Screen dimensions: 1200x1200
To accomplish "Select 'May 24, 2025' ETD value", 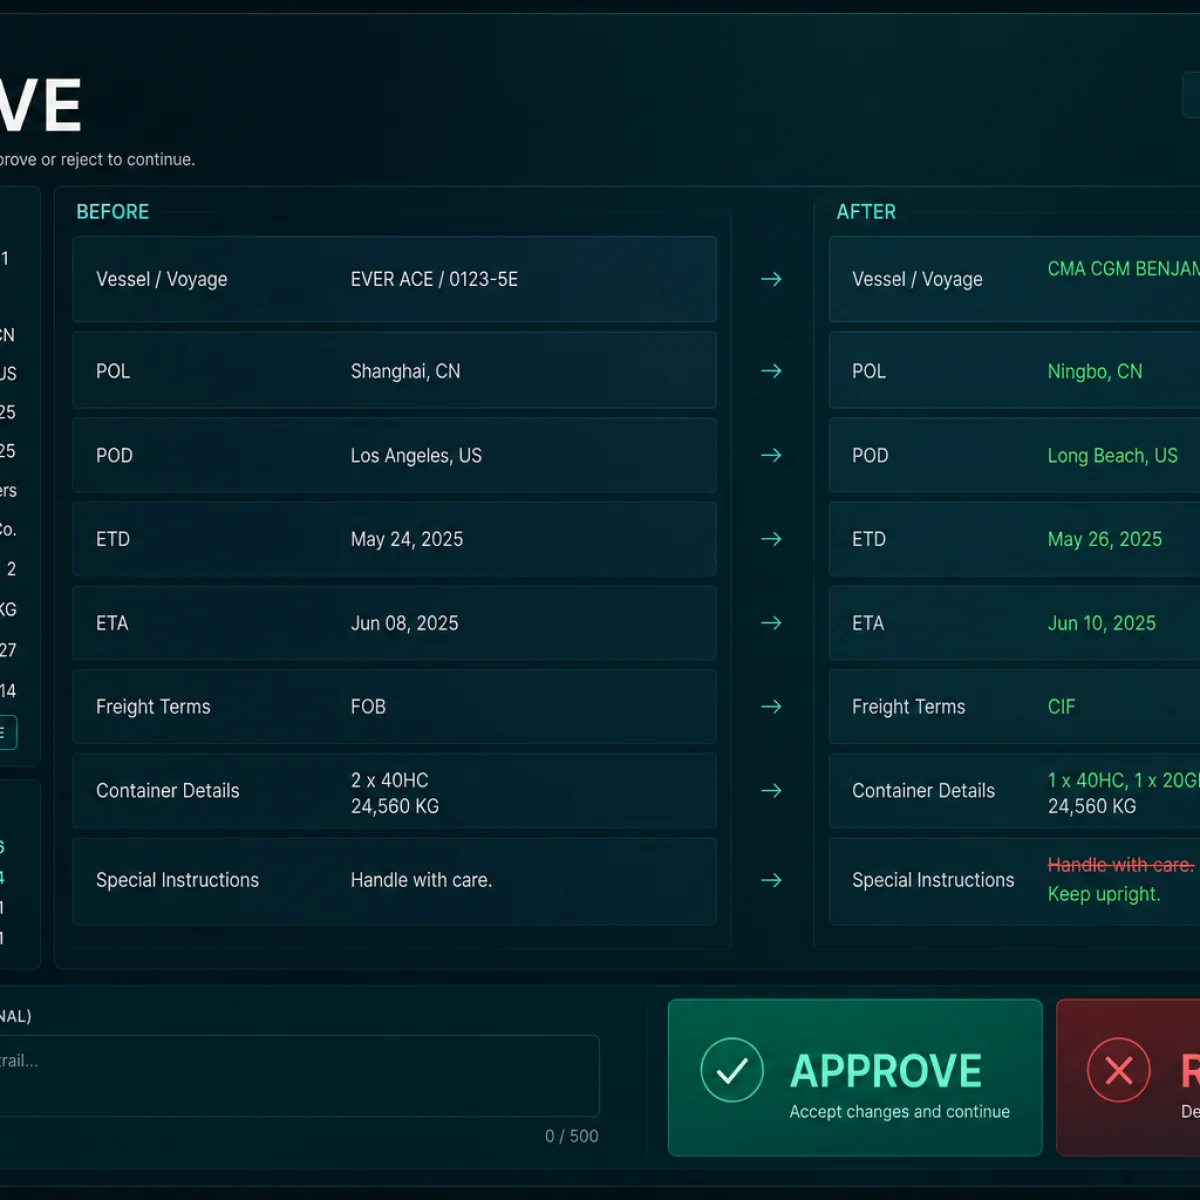I will point(407,539).
